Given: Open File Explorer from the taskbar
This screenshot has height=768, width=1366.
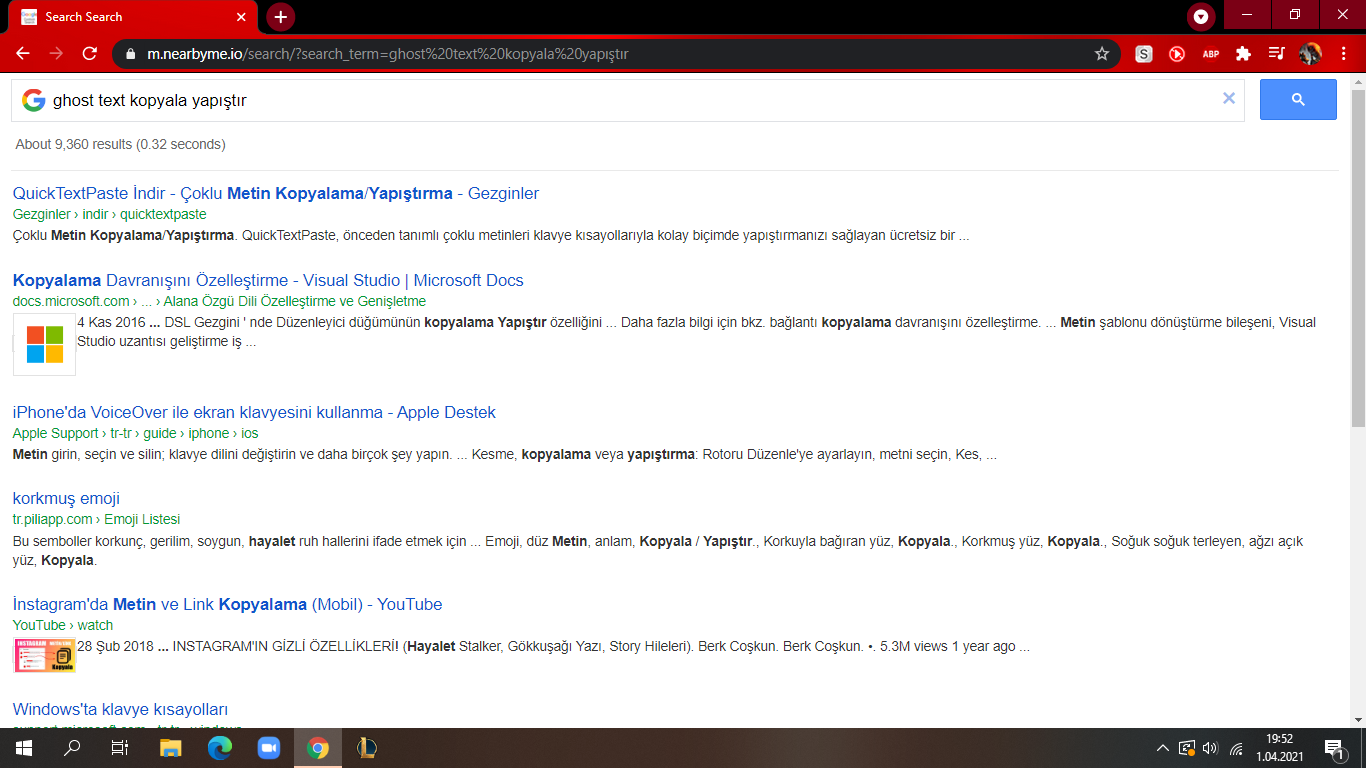Looking at the screenshot, I should [x=171, y=748].
